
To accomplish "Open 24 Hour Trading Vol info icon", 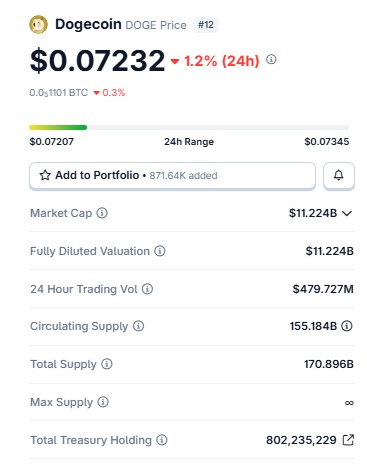I will pos(147,289).
